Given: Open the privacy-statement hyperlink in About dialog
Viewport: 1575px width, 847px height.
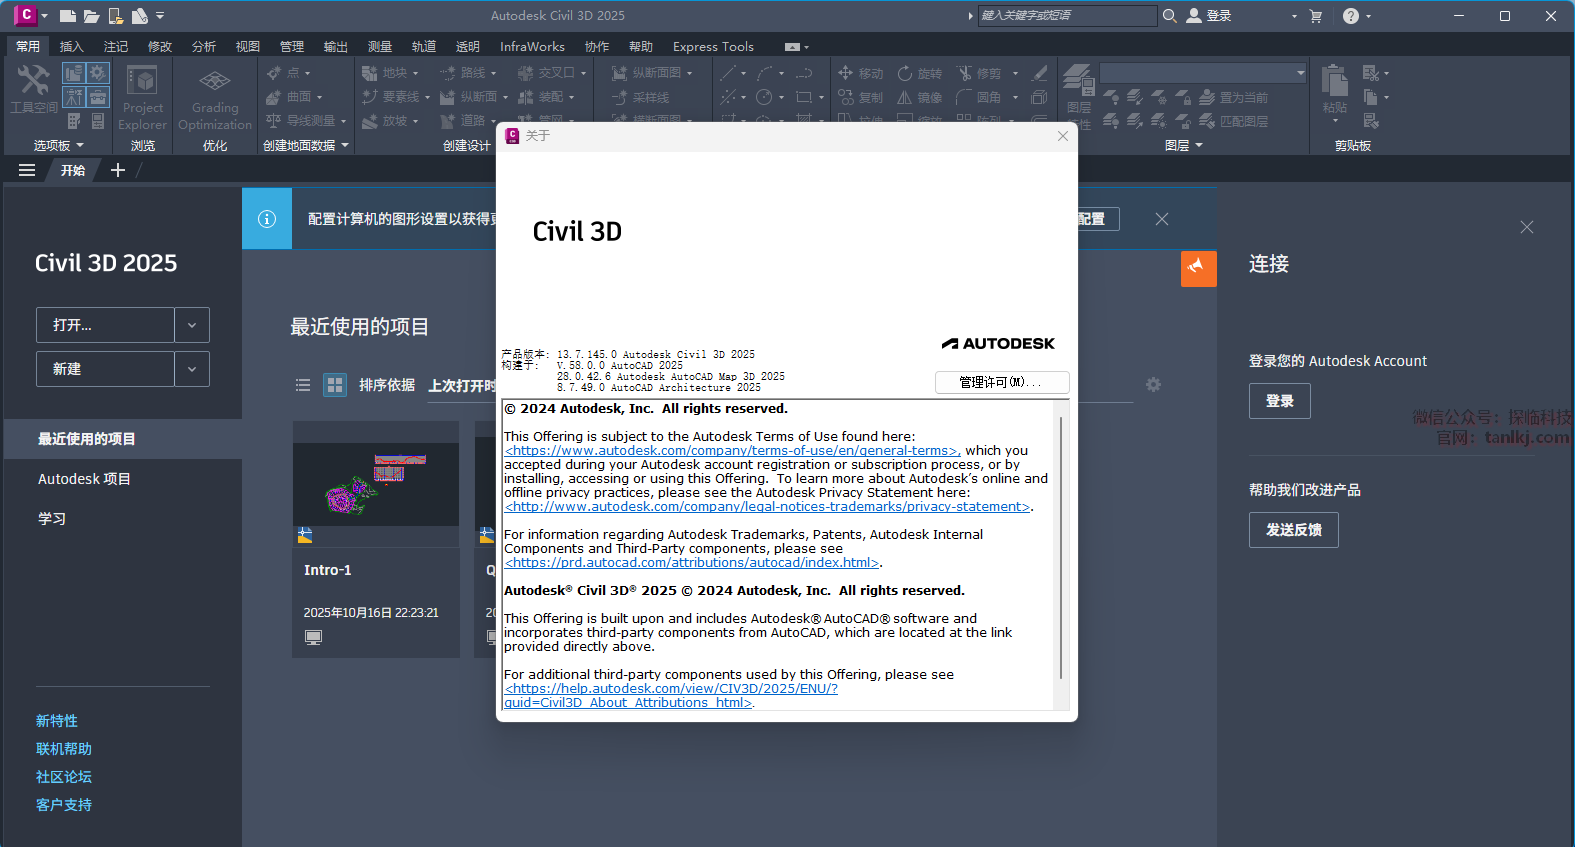Looking at the screenshot, I should coord(768,507).
